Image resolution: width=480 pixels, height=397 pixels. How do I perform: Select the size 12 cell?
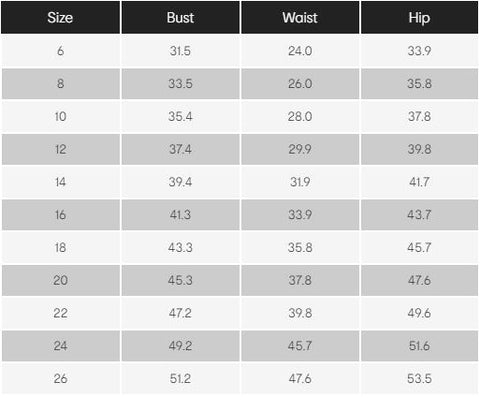click(x=60, y=149)
